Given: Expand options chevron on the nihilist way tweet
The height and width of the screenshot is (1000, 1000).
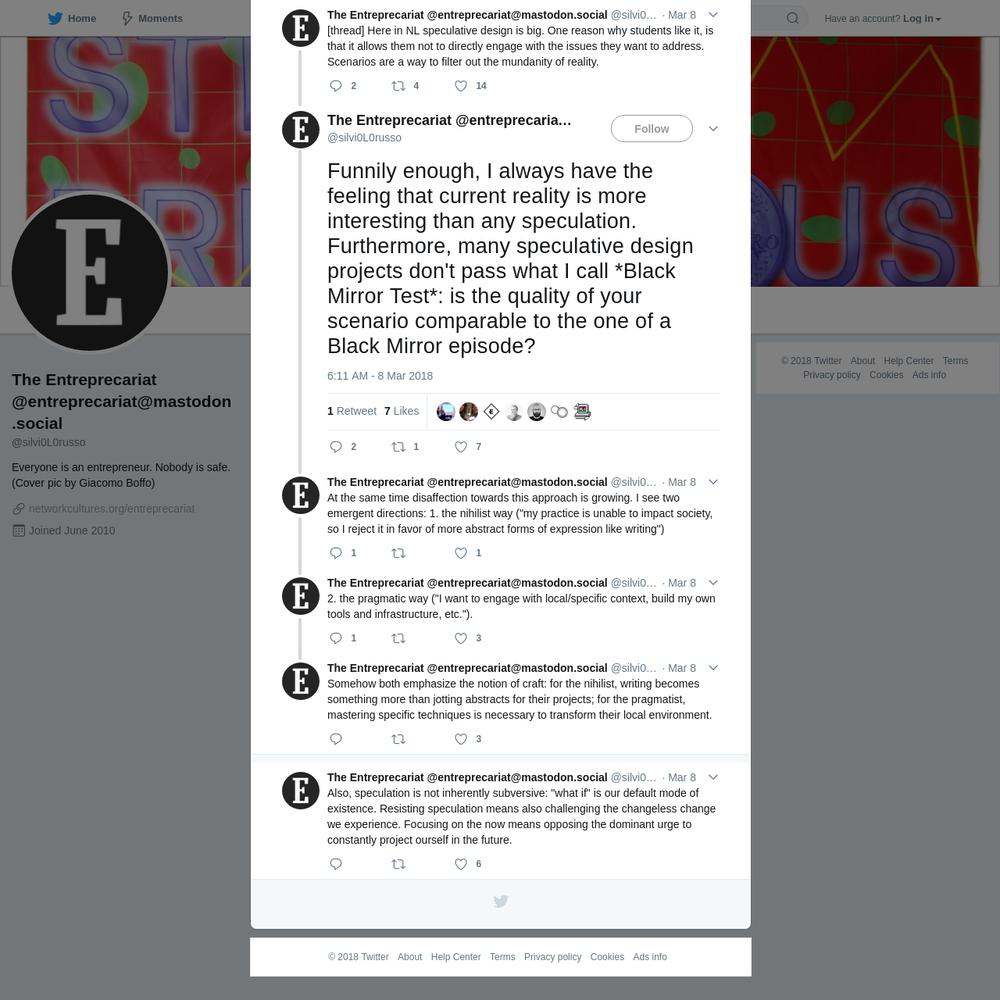Looking at the screenshot, I should pos(713,482).
